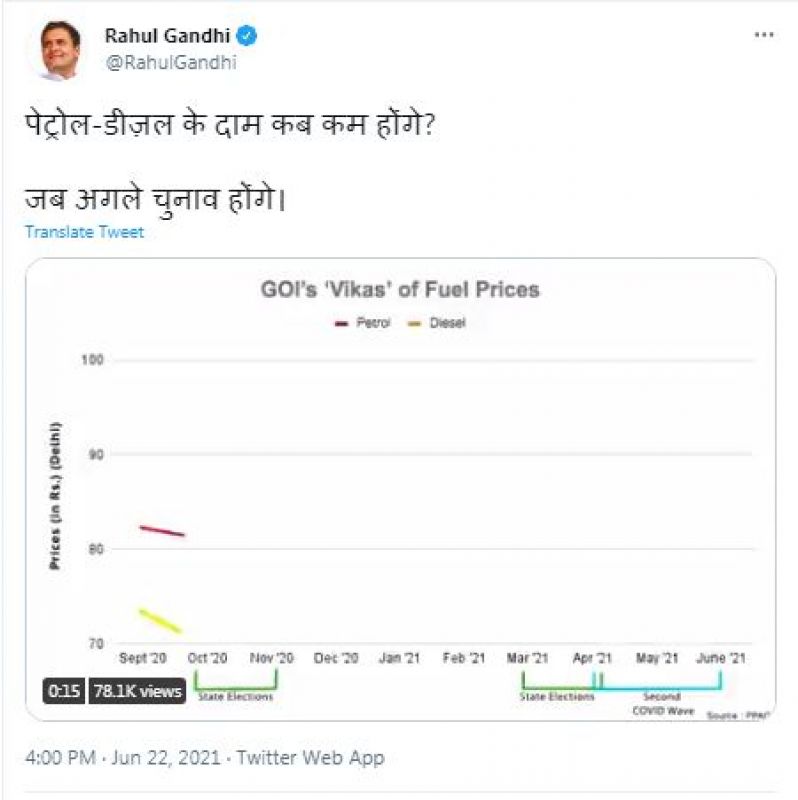Click the yellow Diesel legend swatch
This screenshot has width=798, height=800.
click(x=413, y=323)
